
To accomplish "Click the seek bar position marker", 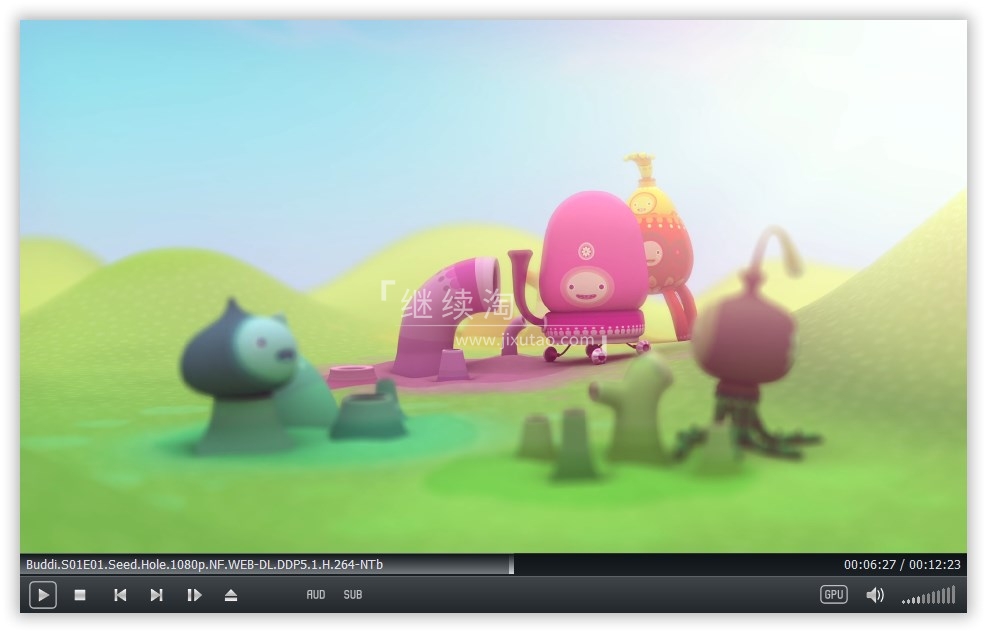I will coord(512,565).
